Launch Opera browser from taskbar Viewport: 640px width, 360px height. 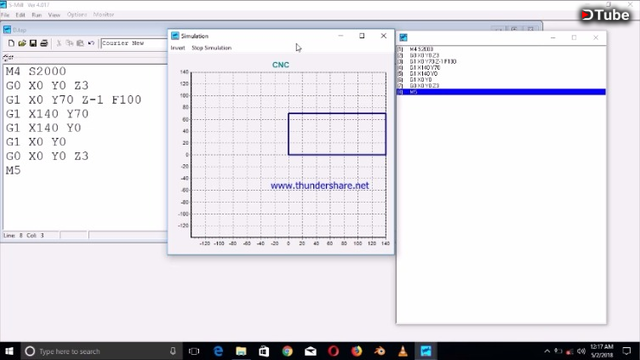click(333, 351)
